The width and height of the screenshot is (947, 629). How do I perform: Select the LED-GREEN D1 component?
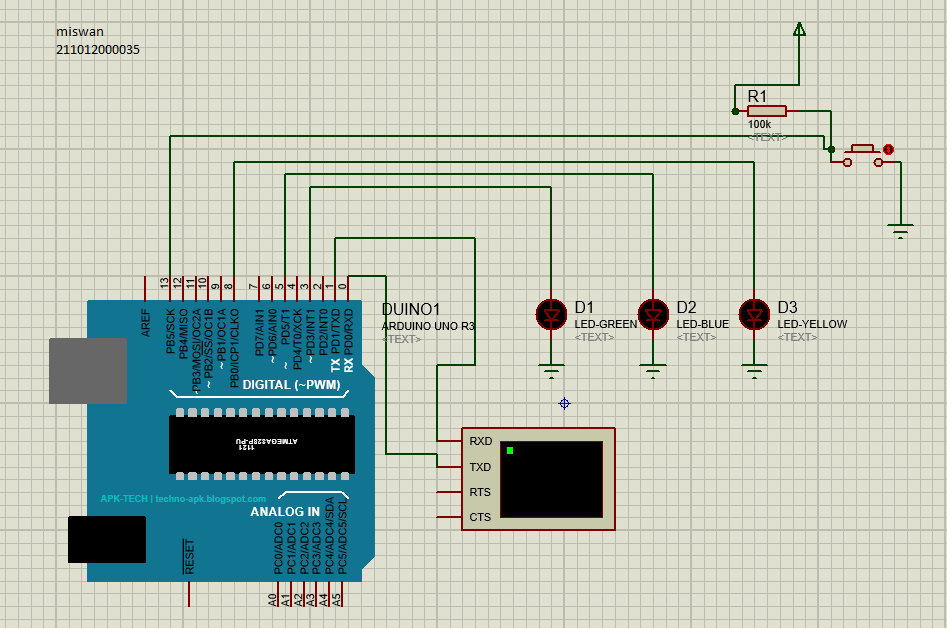coord(551,314)
